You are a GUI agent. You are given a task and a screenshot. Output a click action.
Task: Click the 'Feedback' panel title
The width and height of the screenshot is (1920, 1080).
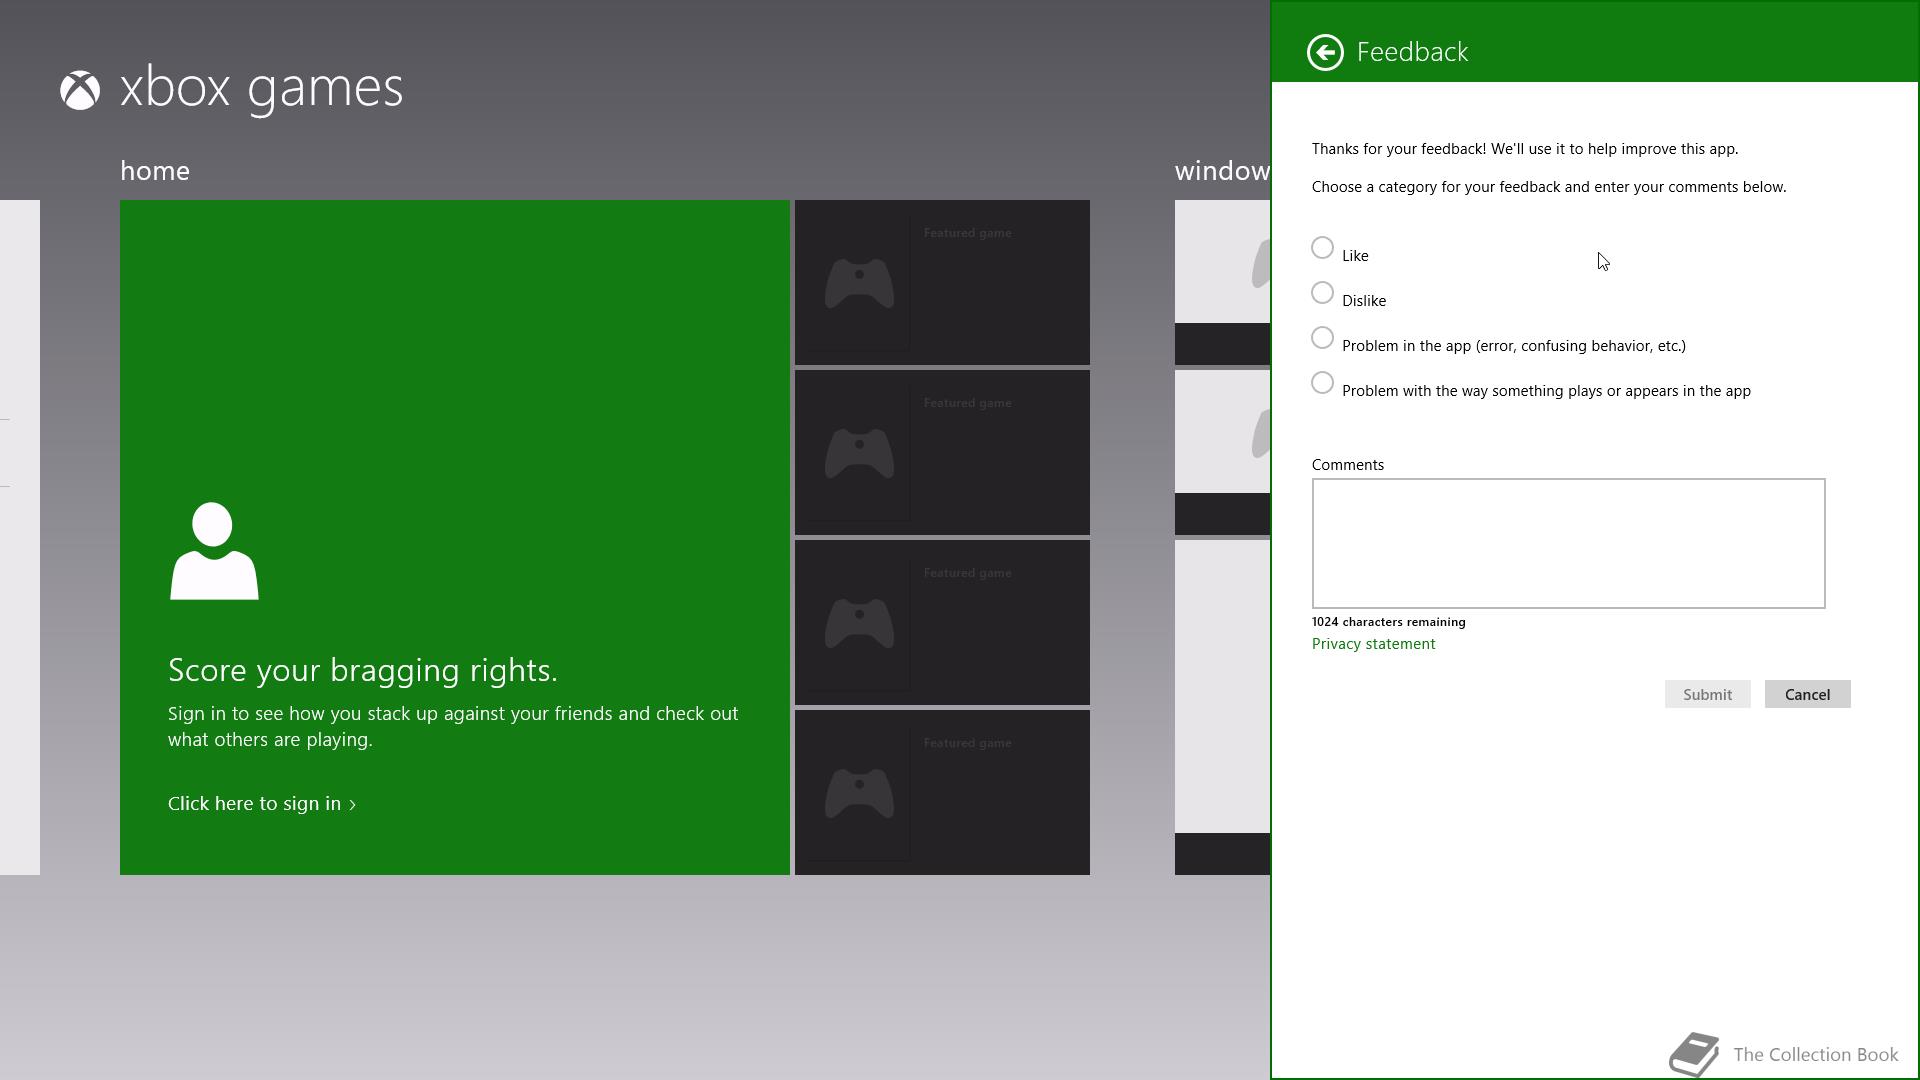tap(1412, 52)
